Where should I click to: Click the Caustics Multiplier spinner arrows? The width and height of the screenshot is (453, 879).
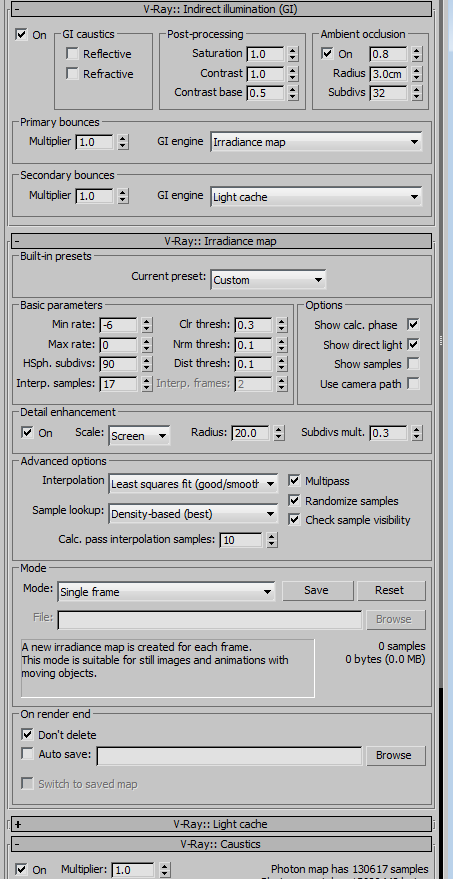[164, 870]
